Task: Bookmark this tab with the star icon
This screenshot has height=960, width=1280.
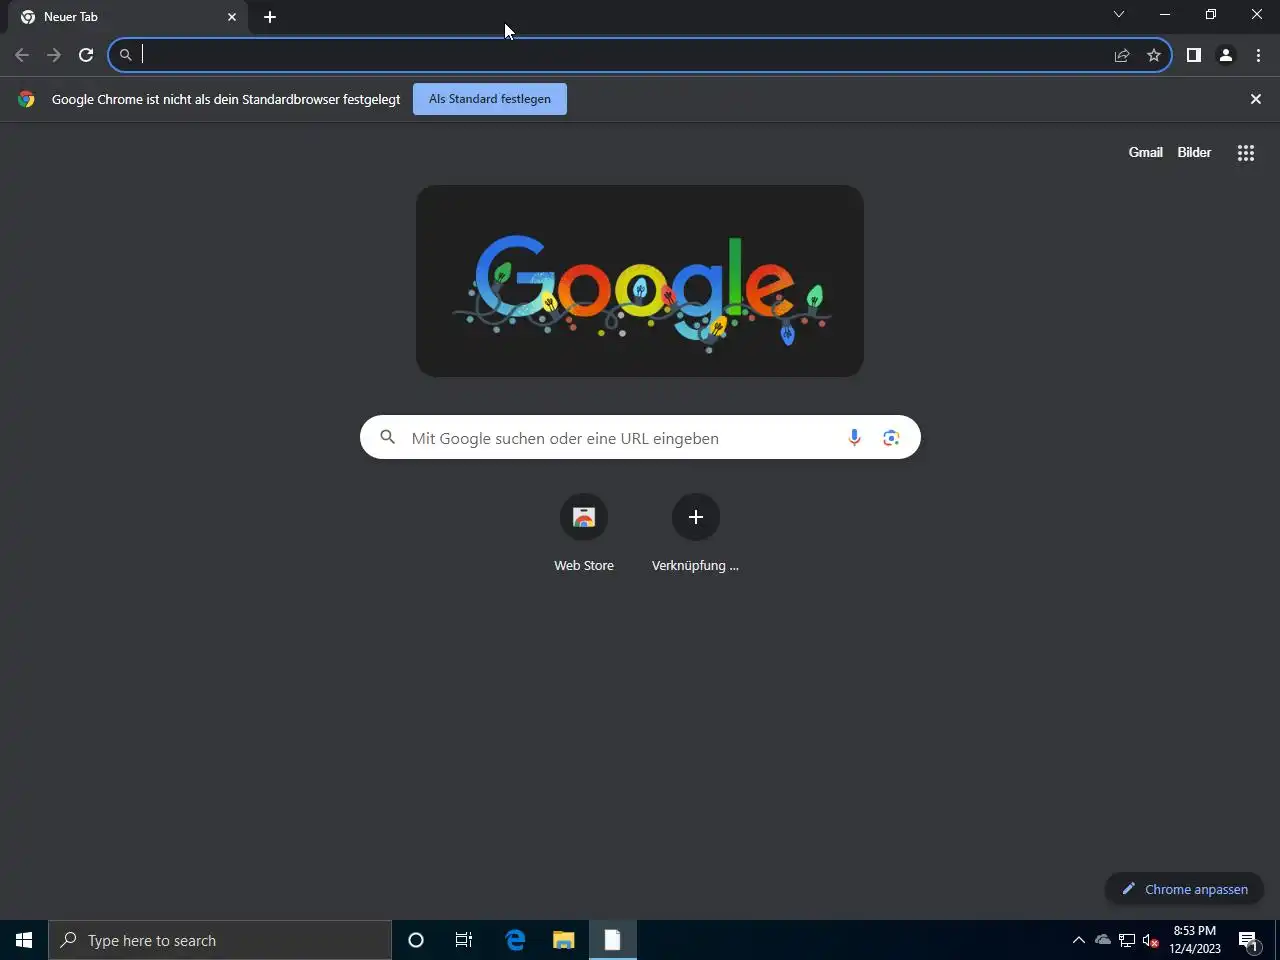Action: pyautogui.click(x=1154, y=55)
